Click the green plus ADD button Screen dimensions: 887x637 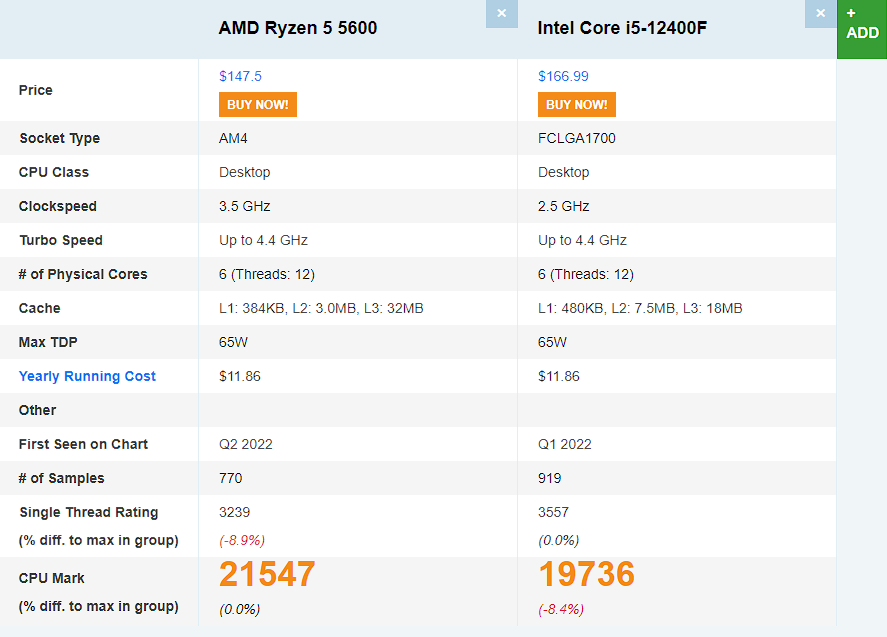coord(861,24)
